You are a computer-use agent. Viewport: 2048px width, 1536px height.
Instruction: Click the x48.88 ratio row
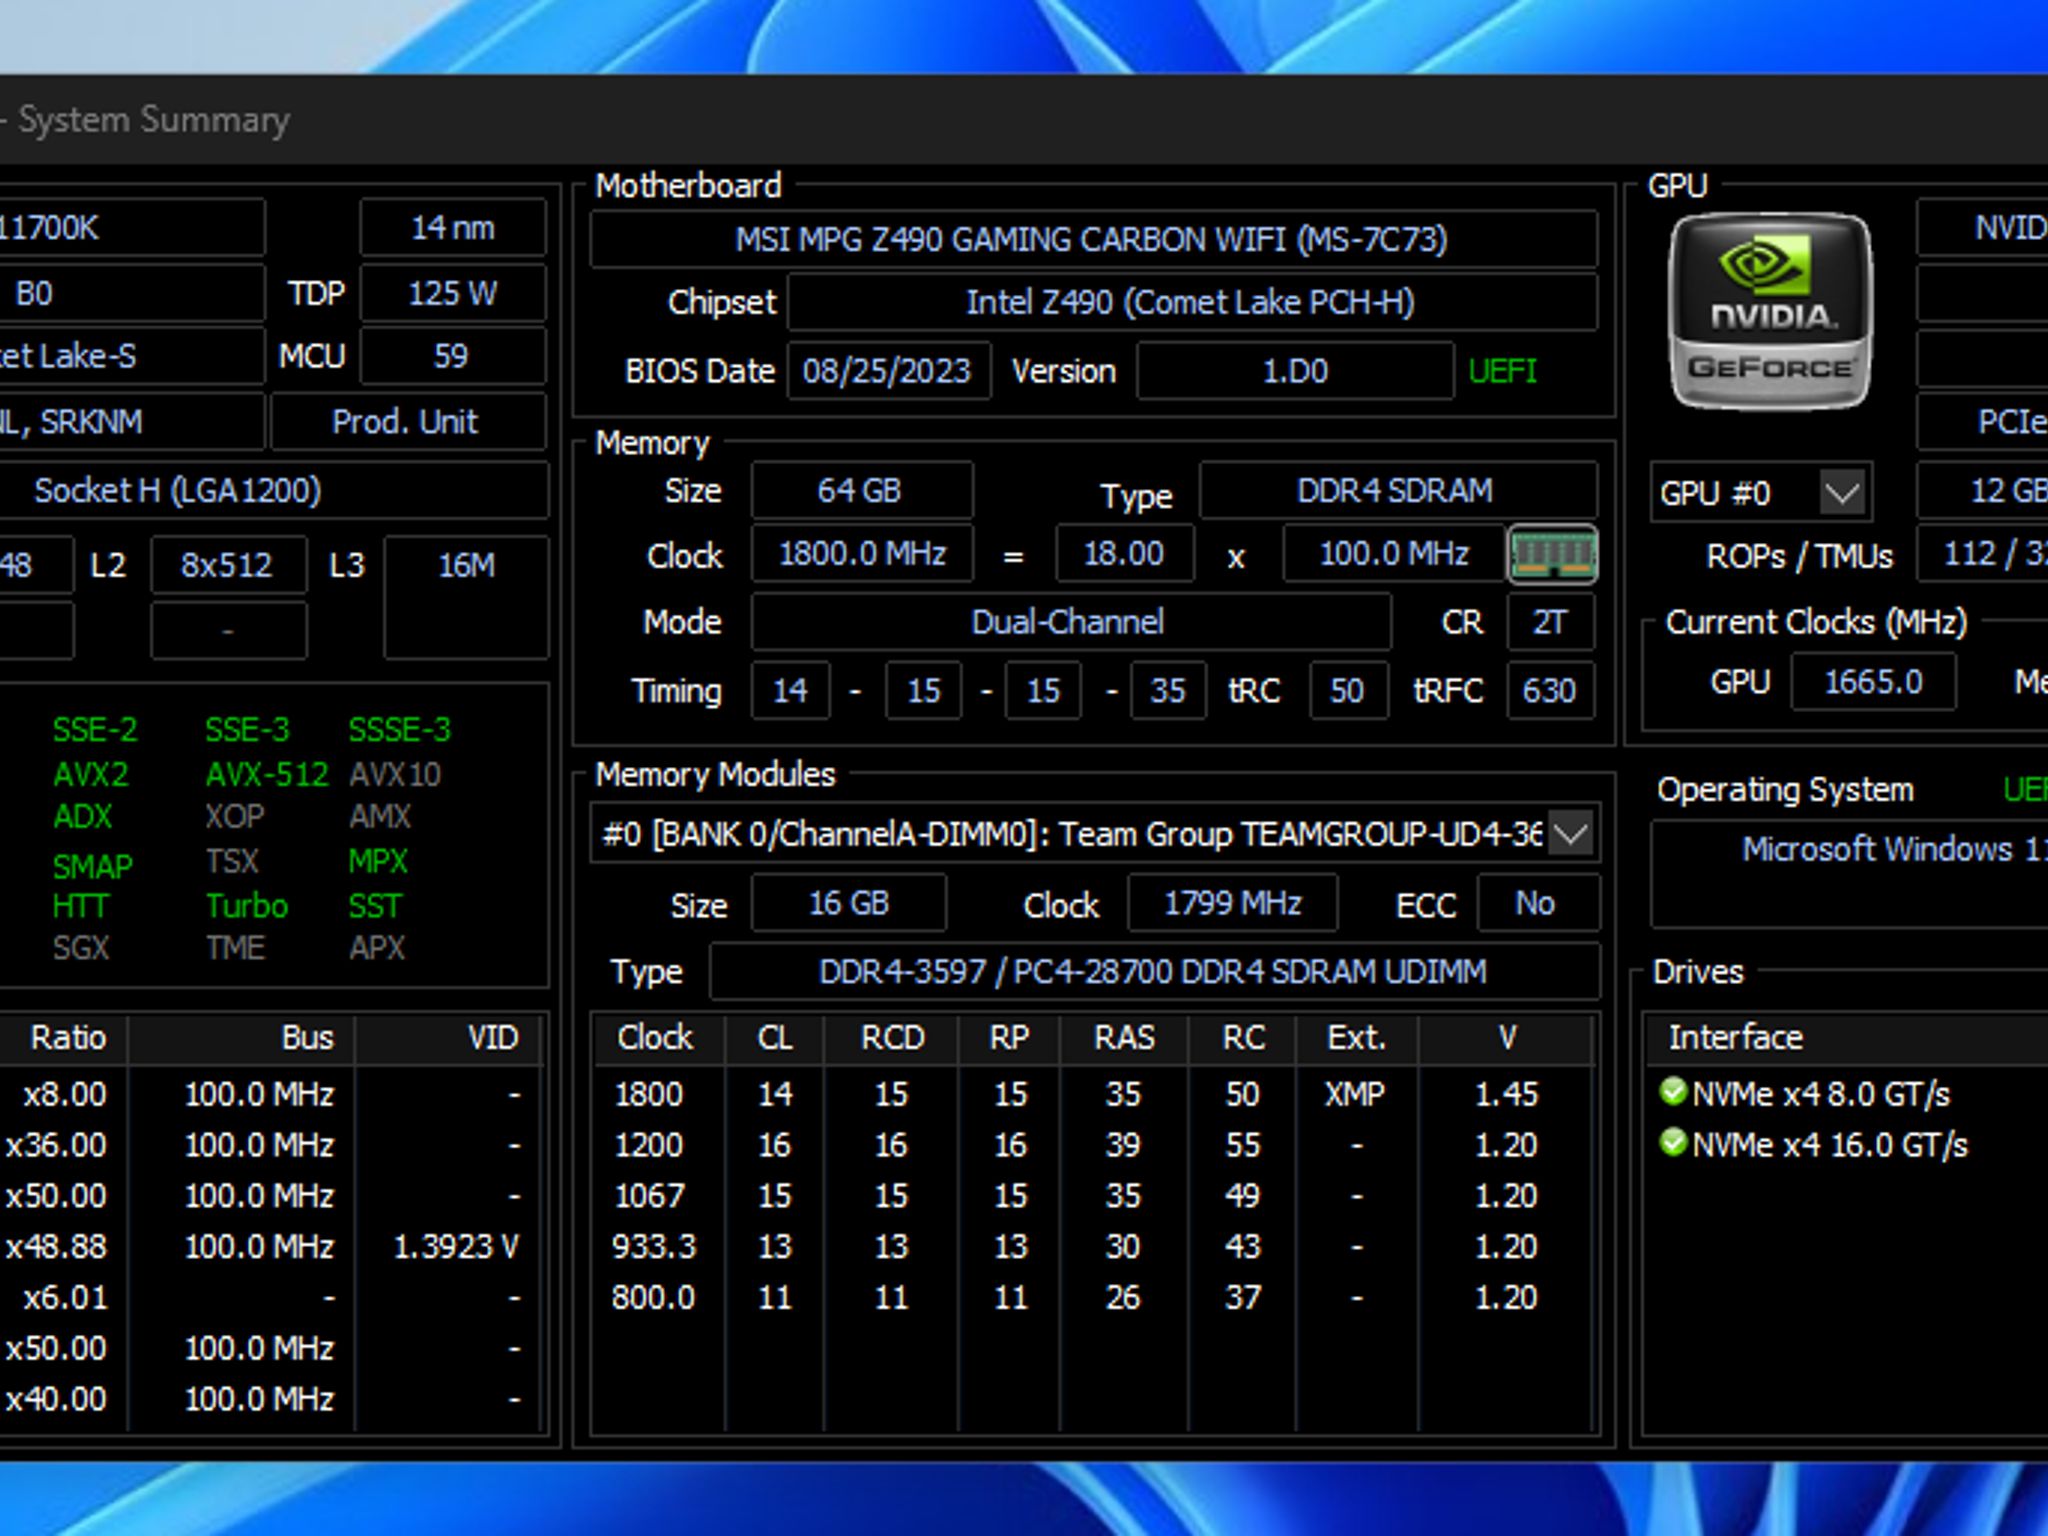pyautogui.click(x=270, y=1246)
